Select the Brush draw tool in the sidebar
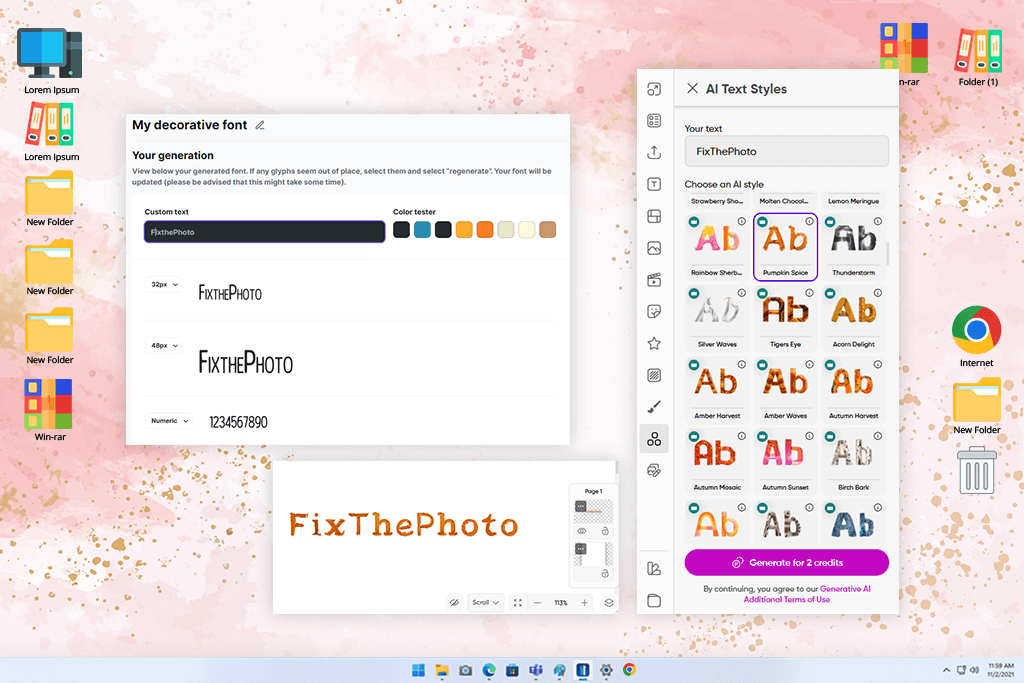The width and height of the screenshot is (1024, 683). tap(654, 407)
